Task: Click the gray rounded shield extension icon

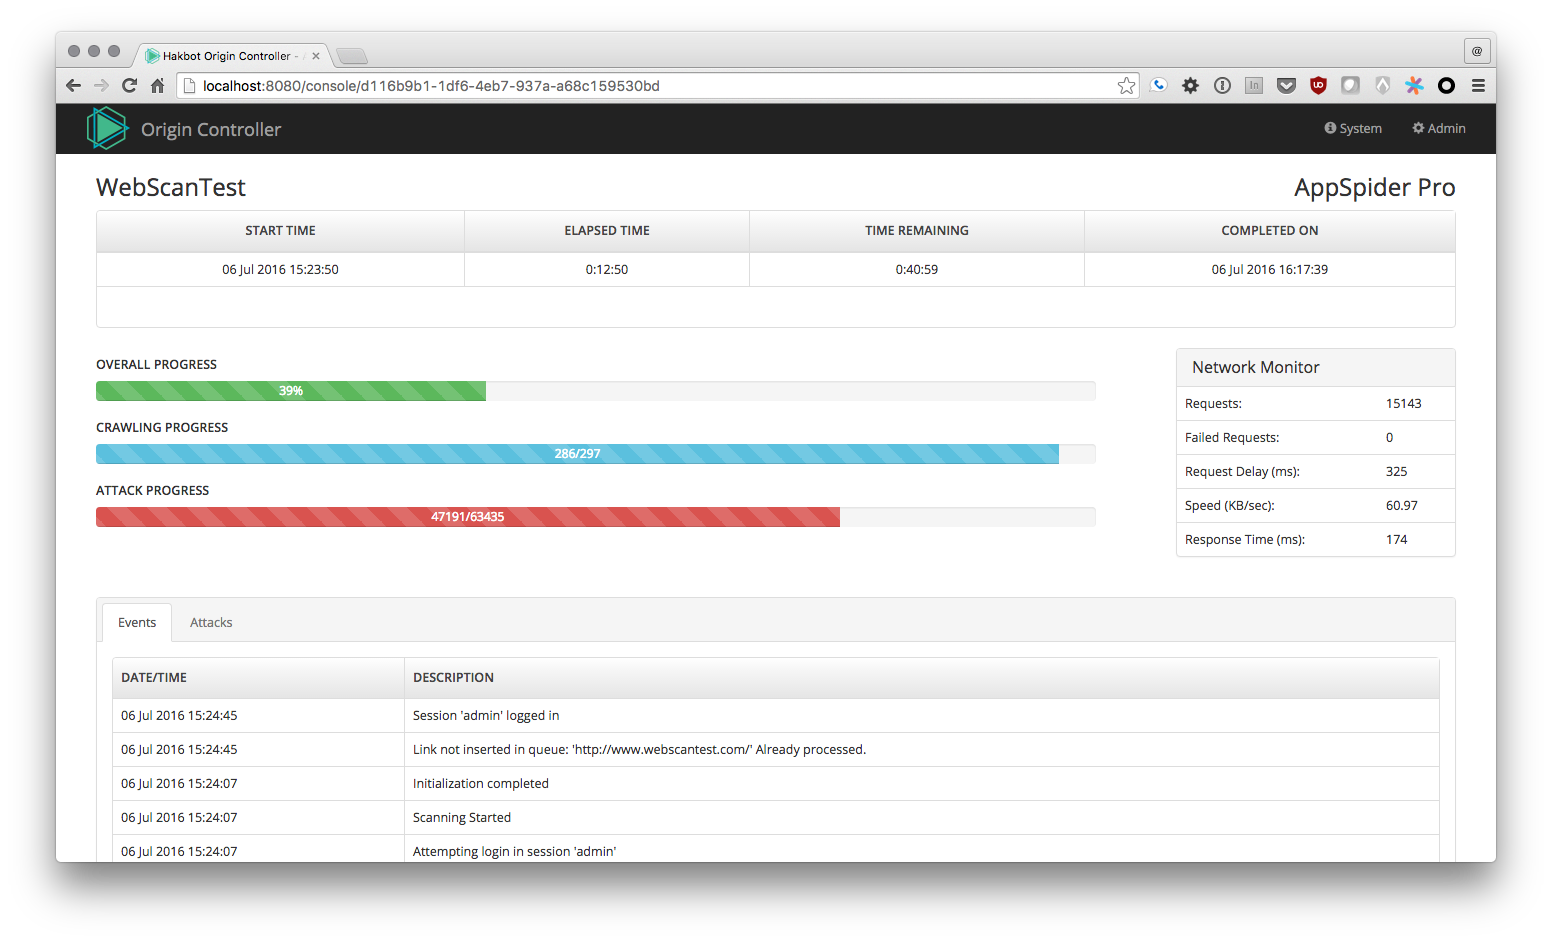Action: 1350,86
